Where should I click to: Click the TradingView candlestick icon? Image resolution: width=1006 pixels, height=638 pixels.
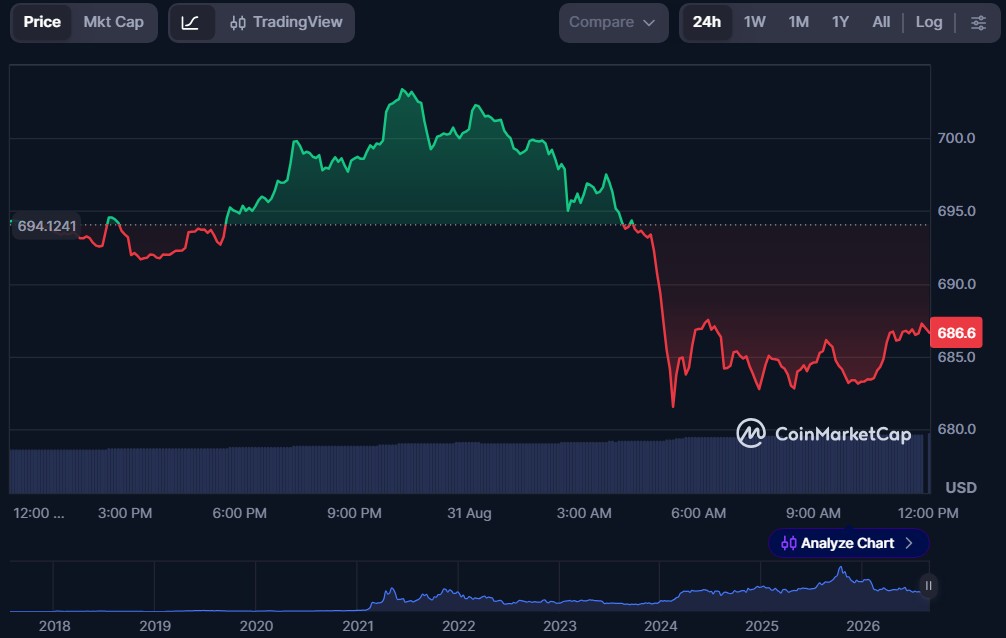237,23
